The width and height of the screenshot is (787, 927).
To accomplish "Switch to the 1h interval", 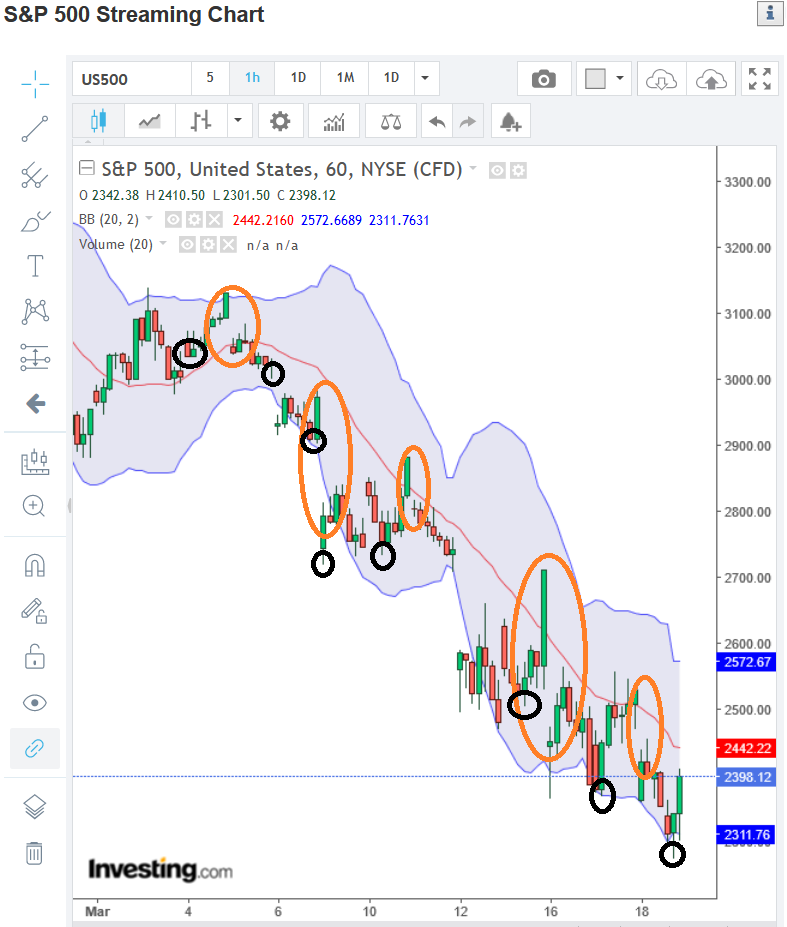I will pos(252,78).
